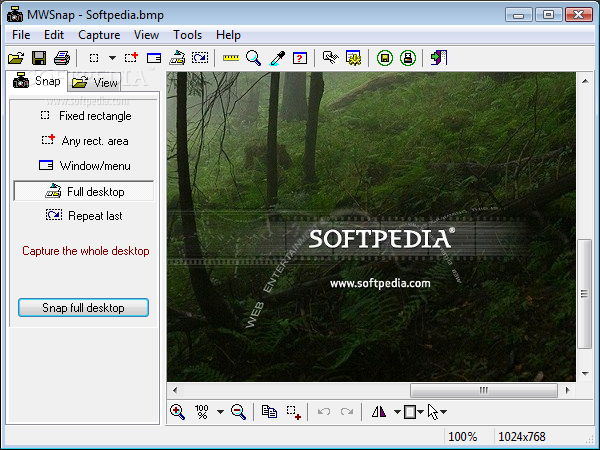Click the any rectangle area toolbar icon

[131, 58]
